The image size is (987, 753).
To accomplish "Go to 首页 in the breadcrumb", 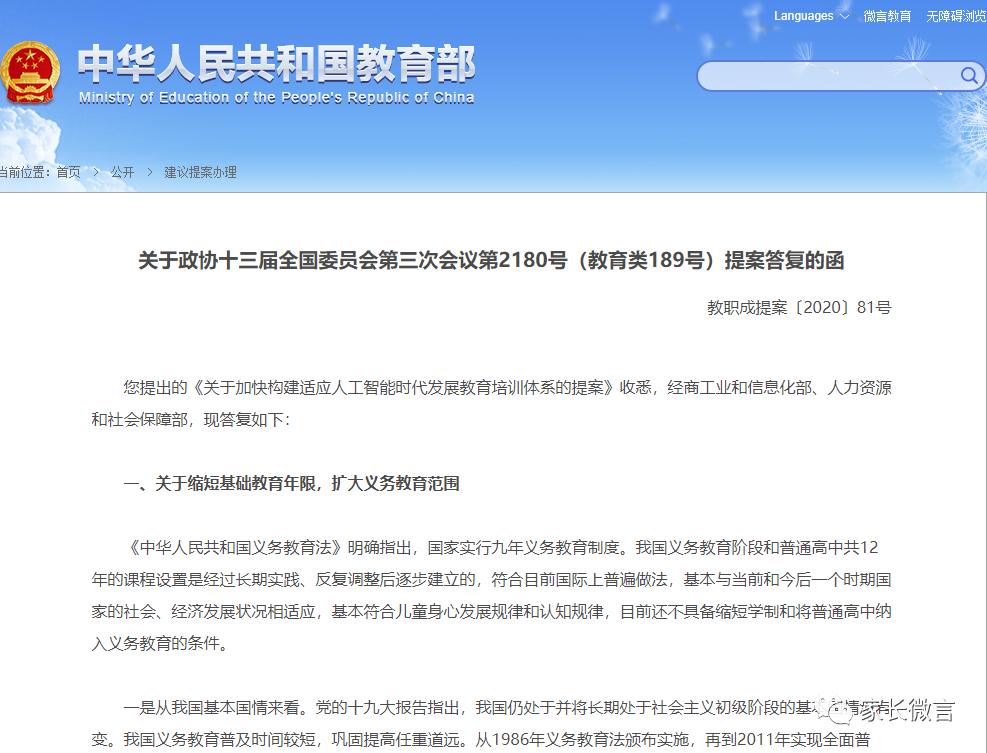I will (69, 172).
